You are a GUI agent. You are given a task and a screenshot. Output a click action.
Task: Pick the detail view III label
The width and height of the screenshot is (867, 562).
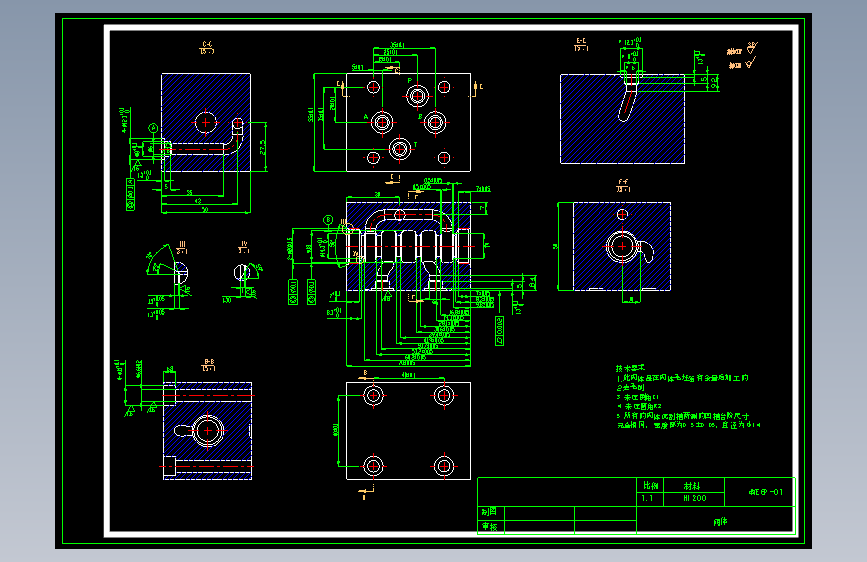(x=181, y=247)
